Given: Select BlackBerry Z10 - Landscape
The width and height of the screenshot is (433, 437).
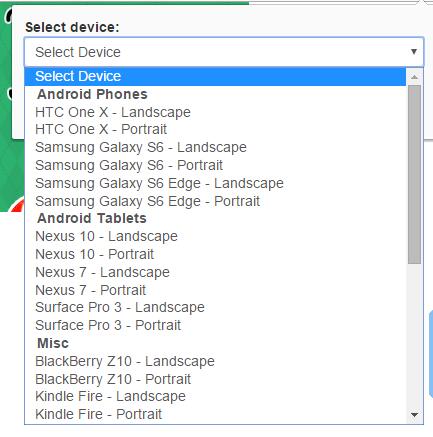Looking at the screenshot, I should (x=215, y=361).
